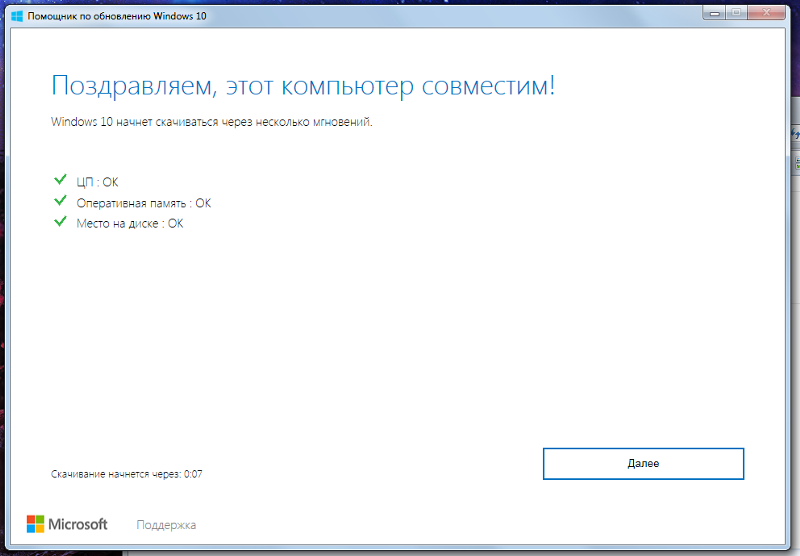Image resolution: width=800 pixels, height=556 pixels.
Task: Click the Microsoft logo
Action: click(x=67, y=524)
